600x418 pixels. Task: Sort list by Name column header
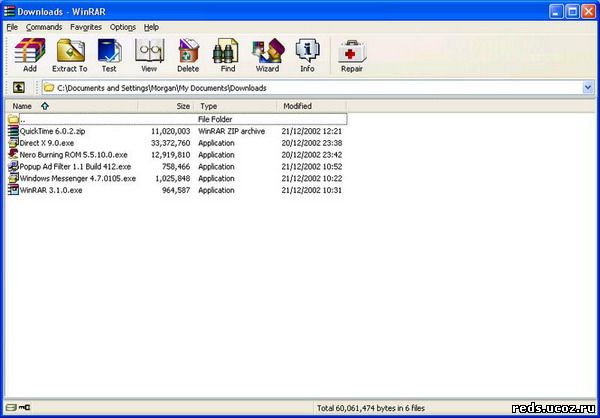point(72,106)
